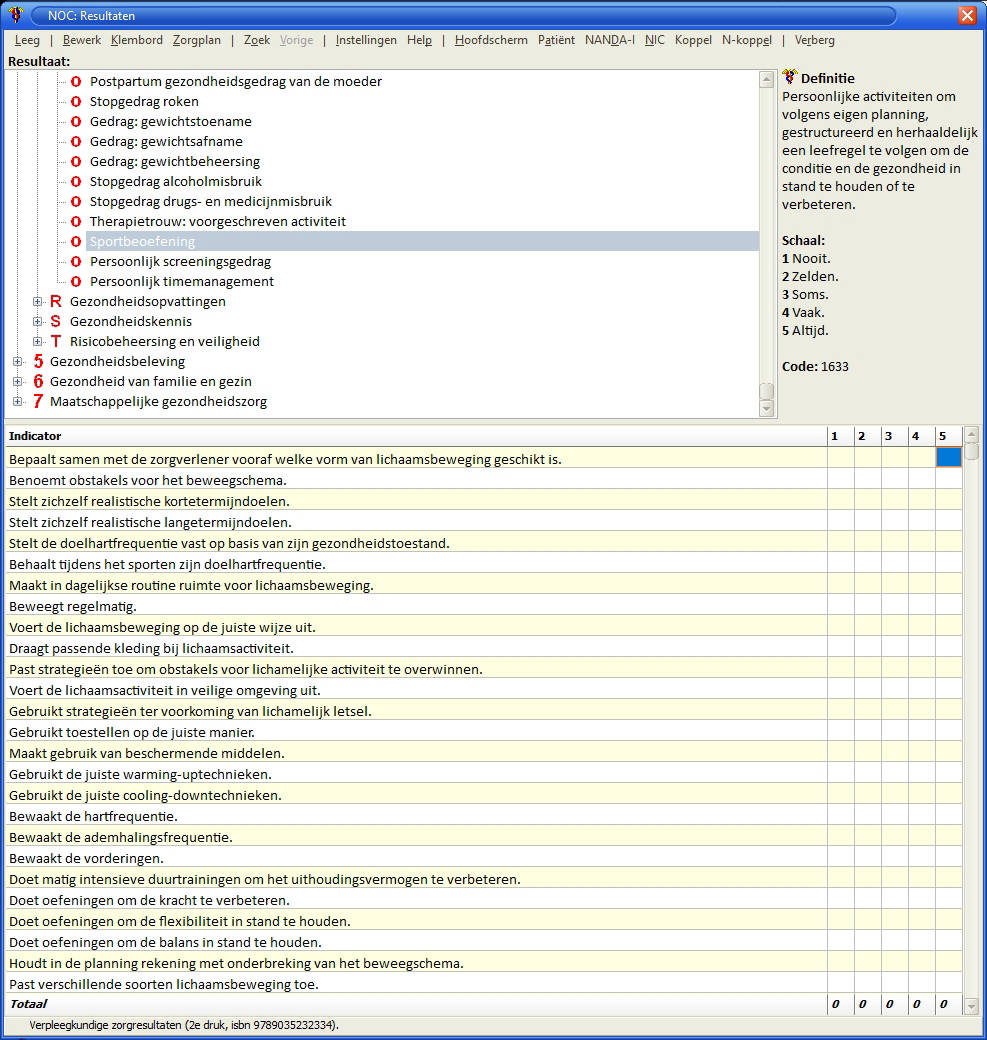Open the Instellingen menu
Viewport: 987px width, 1040px height.
click(365, 40)
